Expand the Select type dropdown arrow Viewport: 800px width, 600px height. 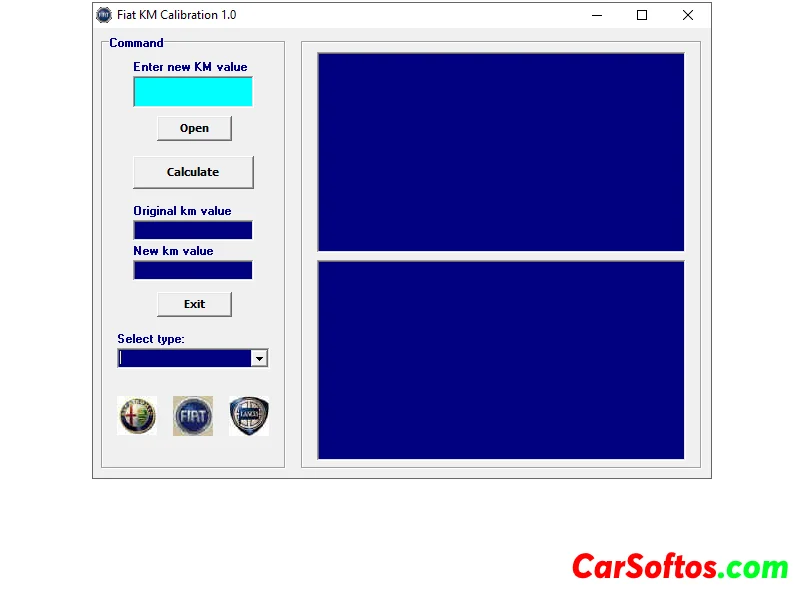point(259,358)
